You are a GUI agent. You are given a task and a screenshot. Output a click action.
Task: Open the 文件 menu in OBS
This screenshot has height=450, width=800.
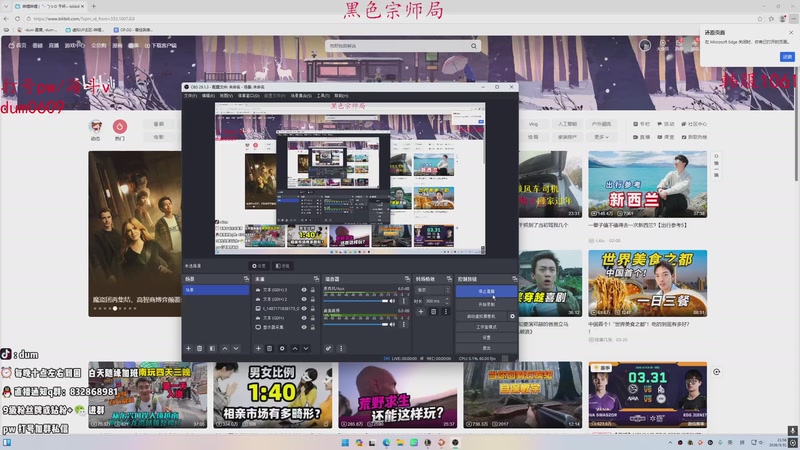pos(190,97)
